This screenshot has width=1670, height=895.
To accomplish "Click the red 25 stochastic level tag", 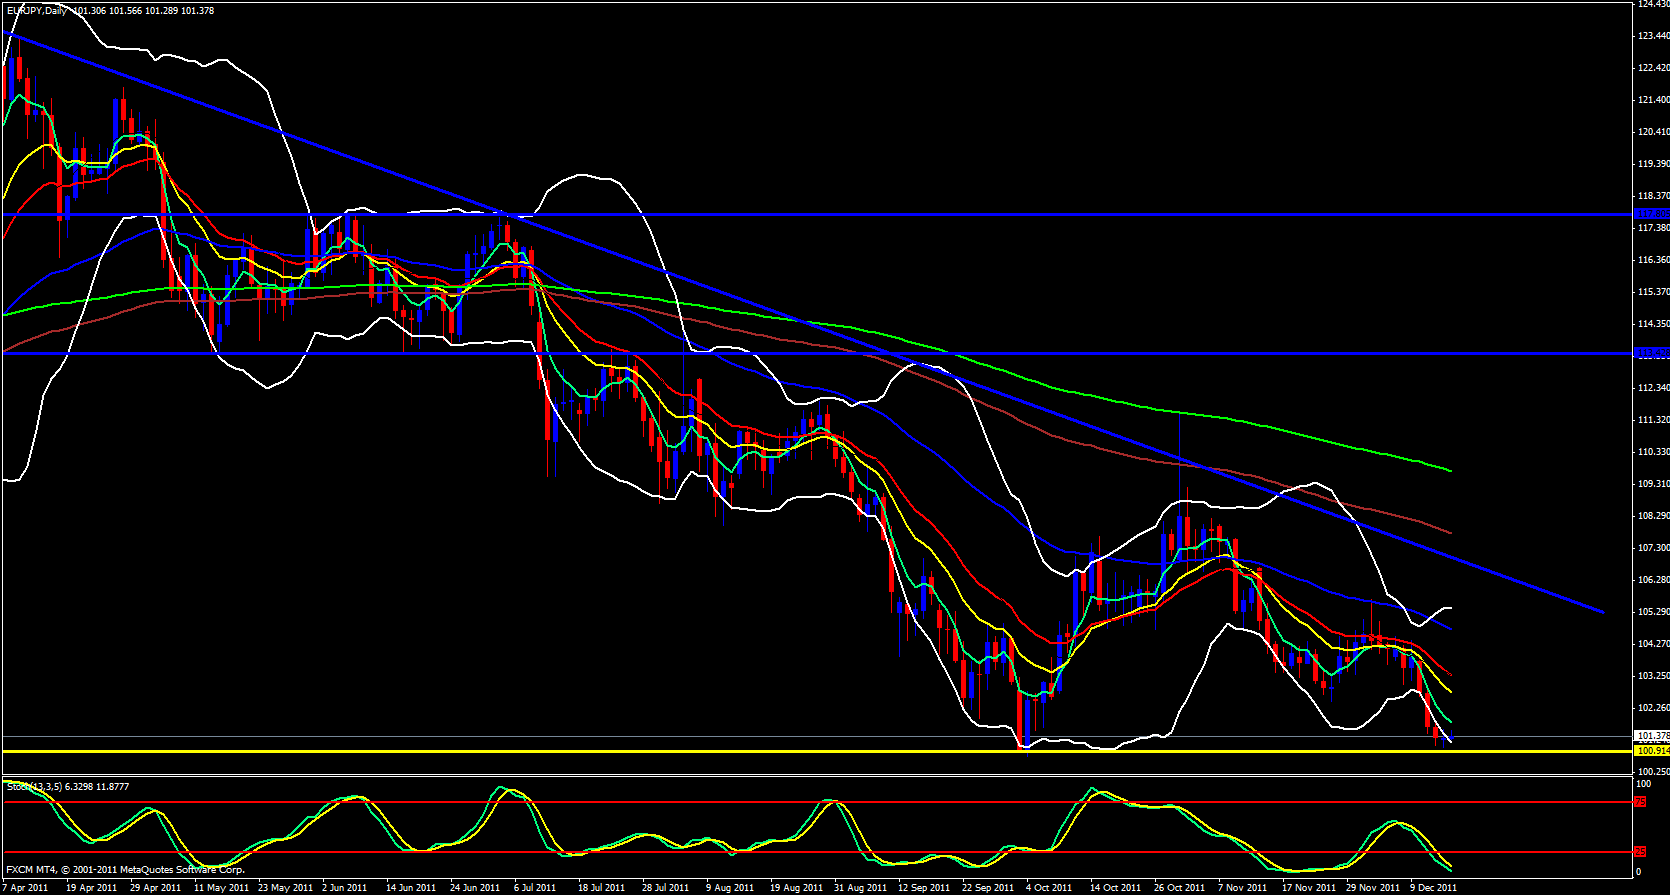I will point(1640,852).
